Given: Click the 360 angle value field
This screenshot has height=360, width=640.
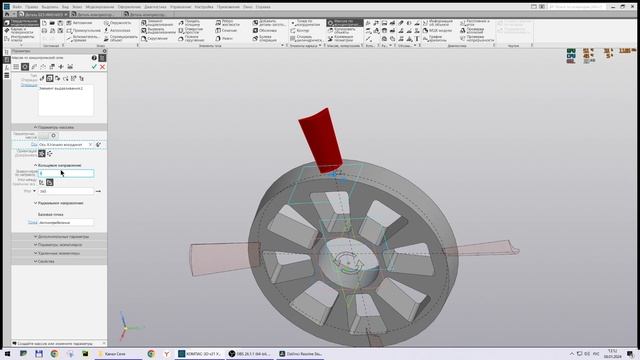Looking at the screenshot, I should [66, 191].
